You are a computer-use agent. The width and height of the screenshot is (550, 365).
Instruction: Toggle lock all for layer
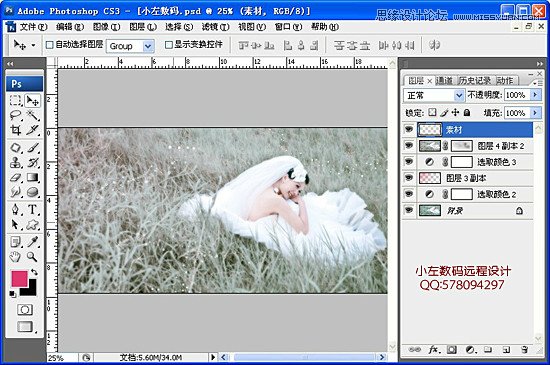(467, 113)
